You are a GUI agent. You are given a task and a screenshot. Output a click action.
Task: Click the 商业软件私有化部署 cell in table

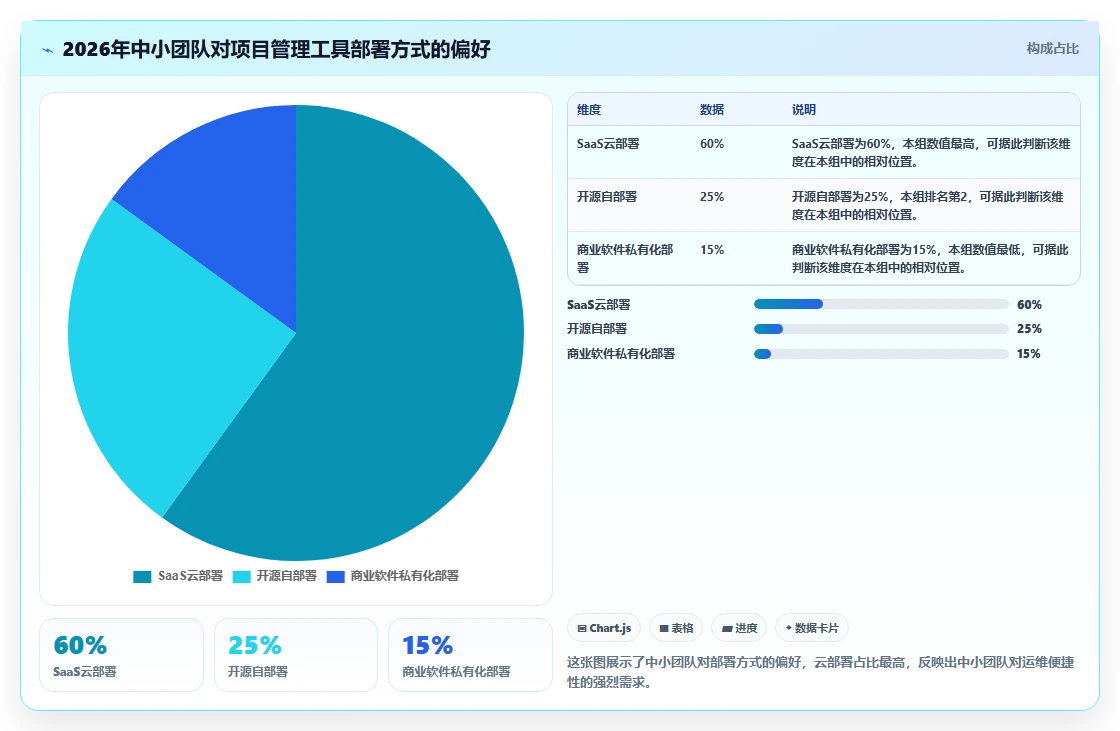625,258
